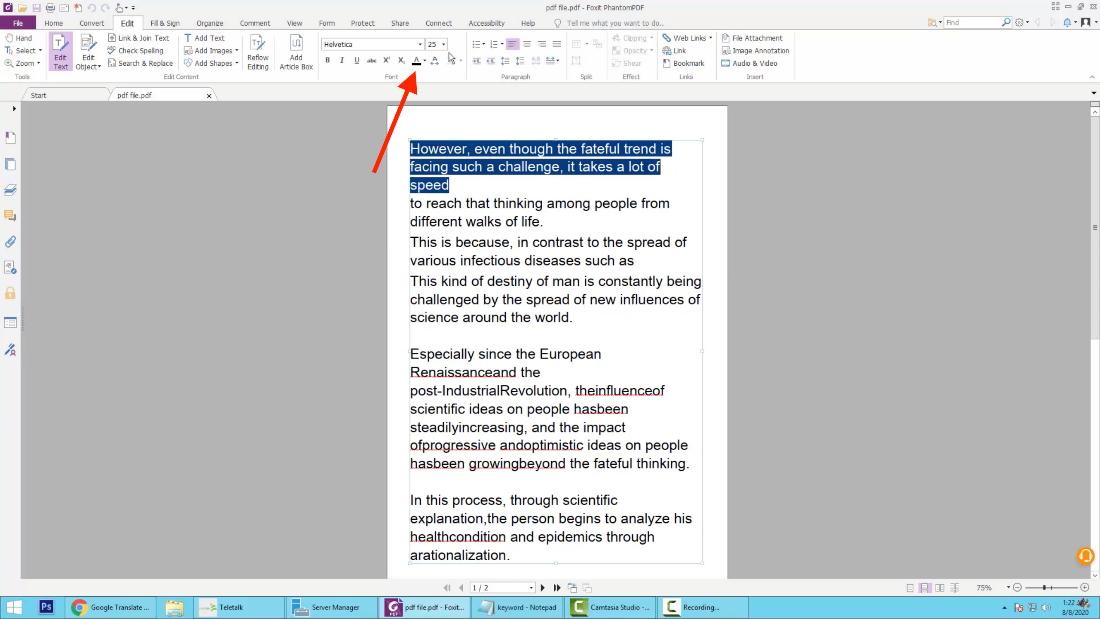Apply italic style to selection

tap(341, 60)
